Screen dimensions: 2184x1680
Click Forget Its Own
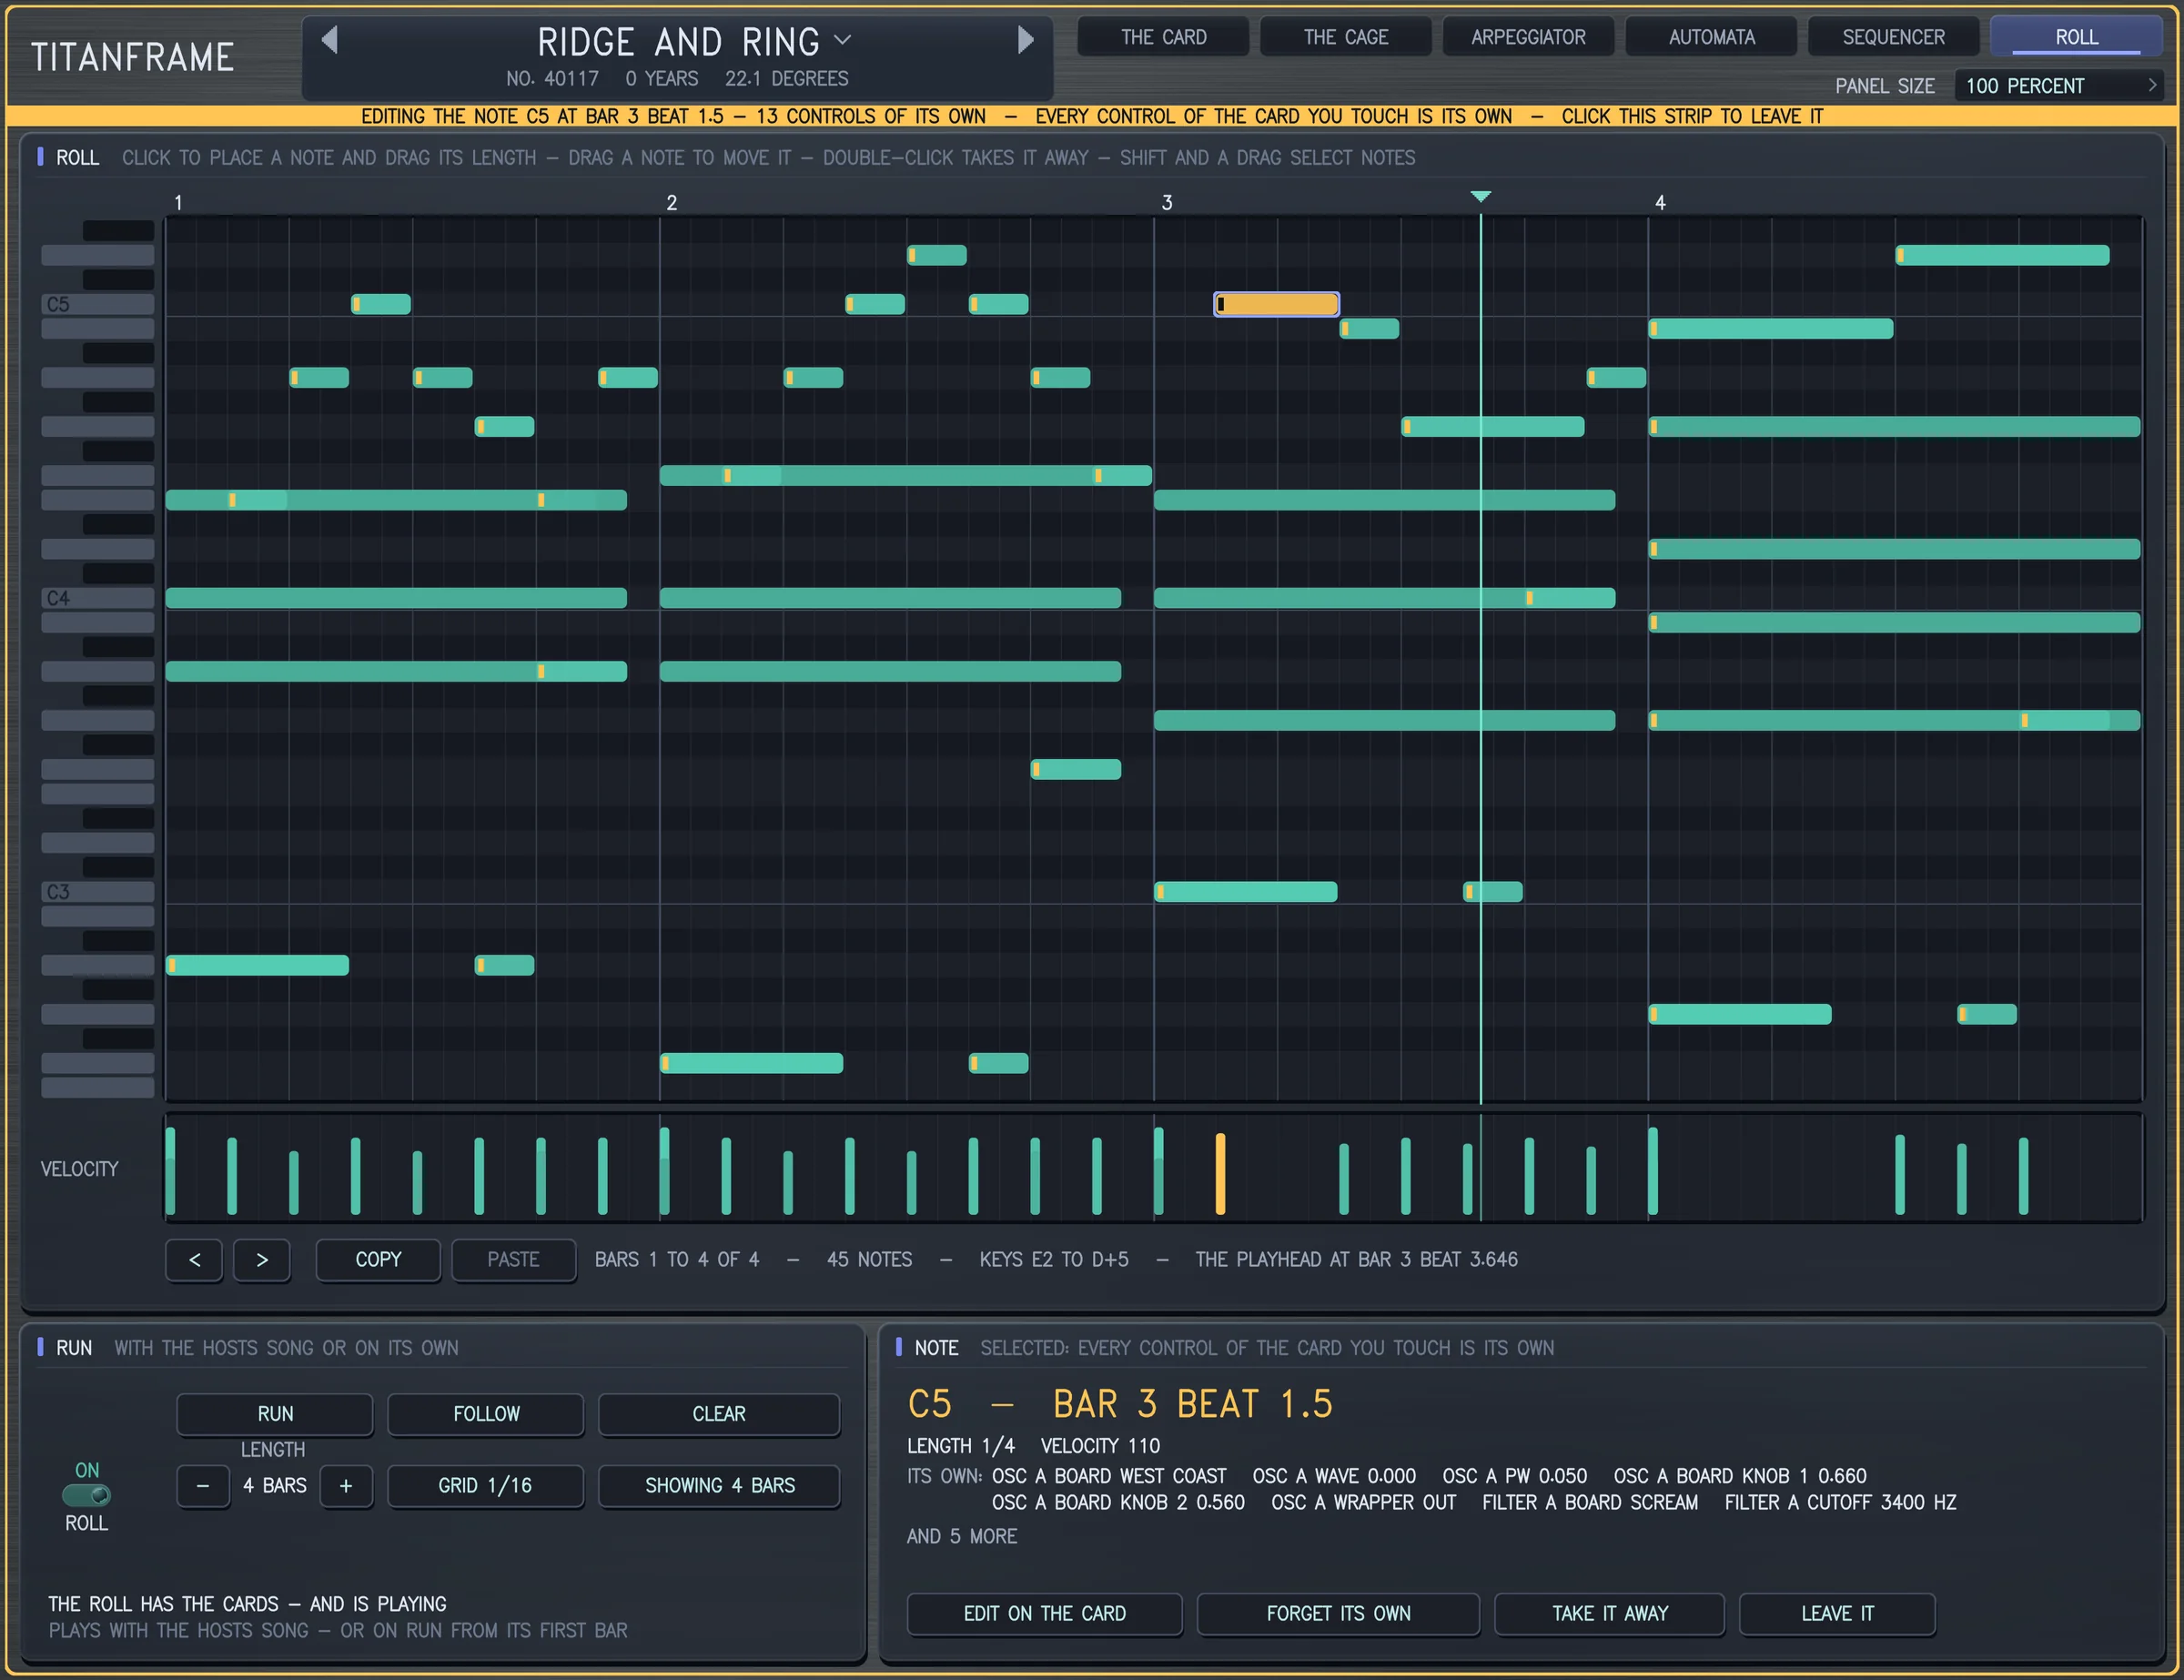[1338, 1614]
